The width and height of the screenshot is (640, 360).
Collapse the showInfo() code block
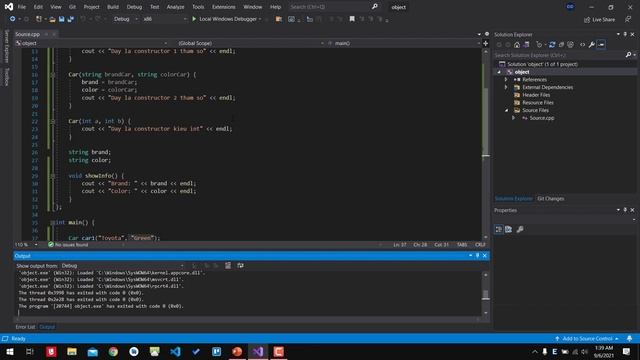[53, 176]
